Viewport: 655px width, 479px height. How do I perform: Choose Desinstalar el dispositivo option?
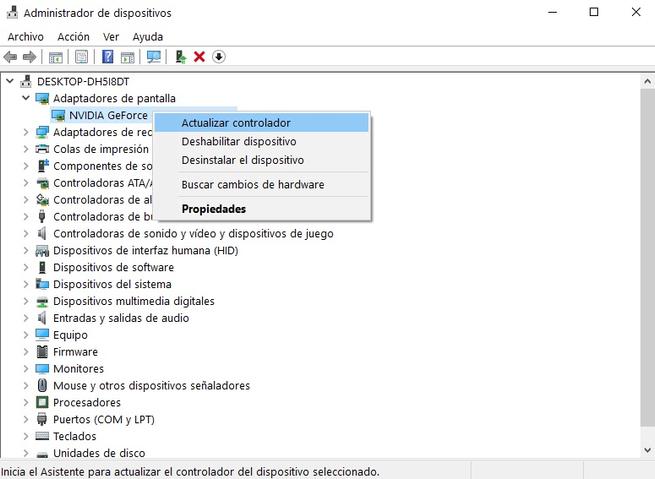tap(262, 160)
